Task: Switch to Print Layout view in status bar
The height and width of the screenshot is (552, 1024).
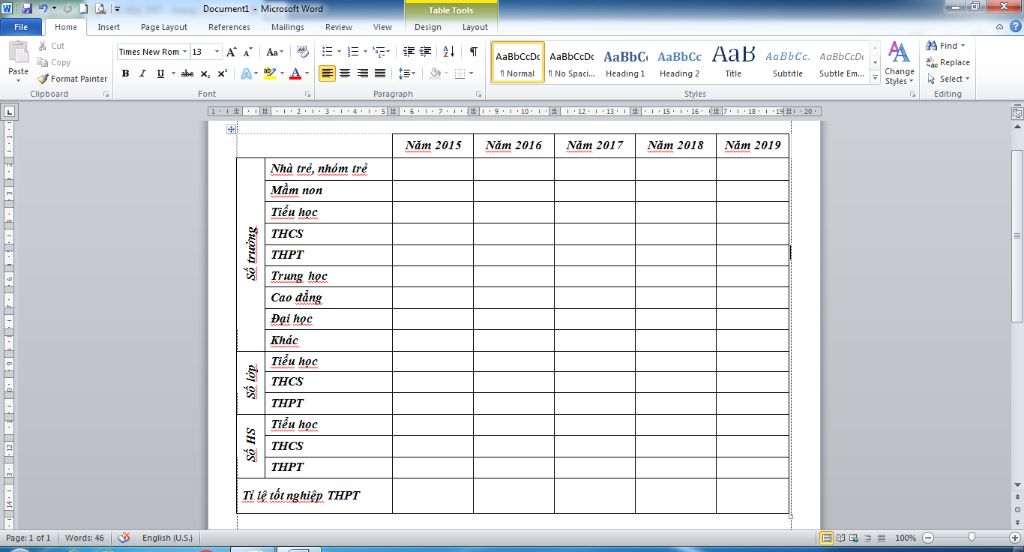Action: click(826, 538)
